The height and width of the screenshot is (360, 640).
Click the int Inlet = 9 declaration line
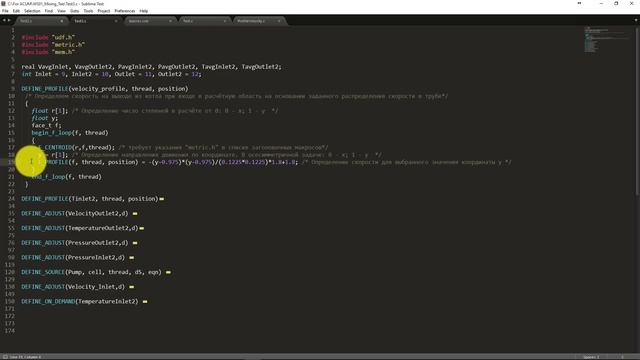click(x=111, y=74)
